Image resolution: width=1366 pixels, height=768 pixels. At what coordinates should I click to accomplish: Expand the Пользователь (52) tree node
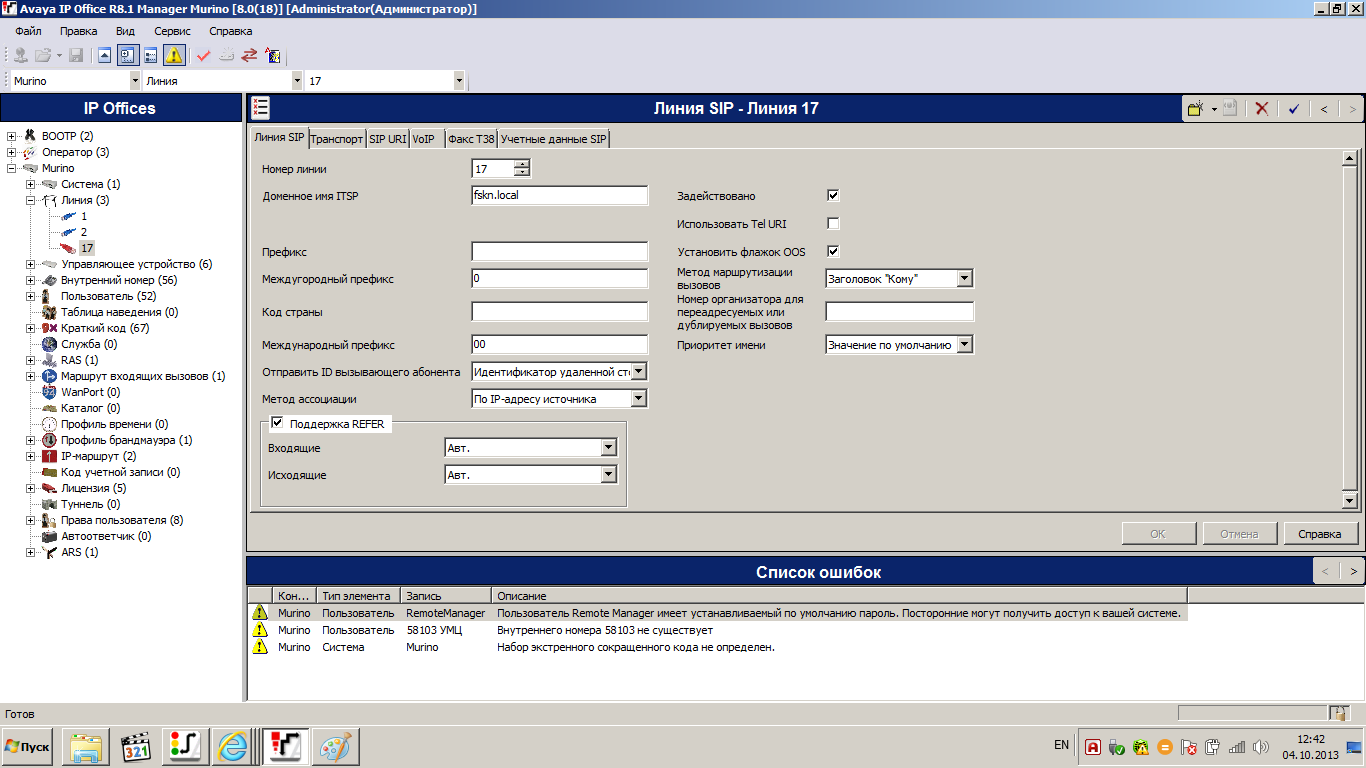(x=31, y=296)
